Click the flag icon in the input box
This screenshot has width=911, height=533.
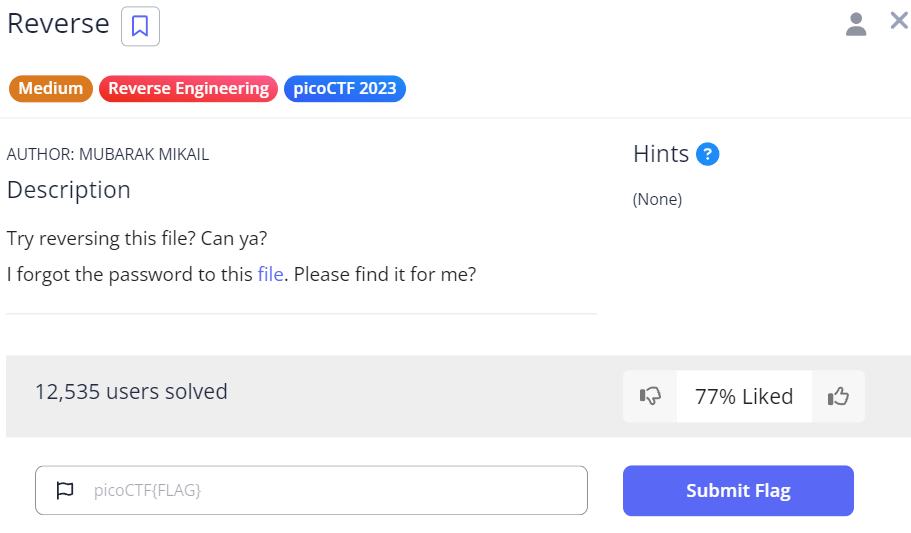[65, 490]
